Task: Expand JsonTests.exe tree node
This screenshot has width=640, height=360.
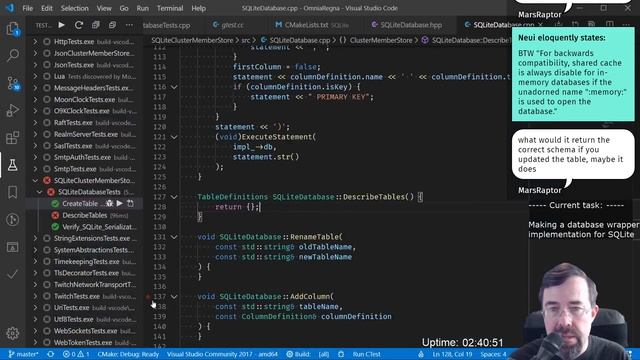Action: 36,64
